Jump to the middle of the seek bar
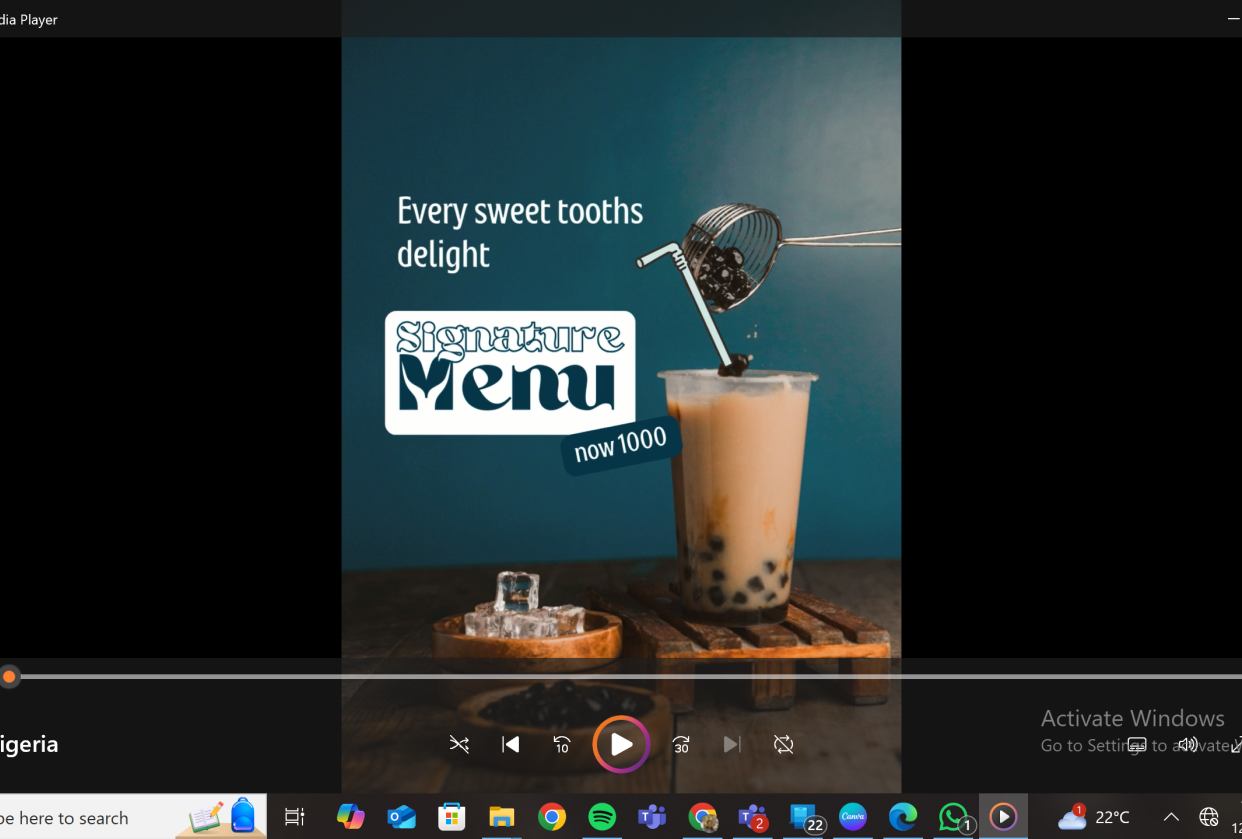Image resolution: width=1242 pixels, height=839 pixels. click(x=621, y=677)
